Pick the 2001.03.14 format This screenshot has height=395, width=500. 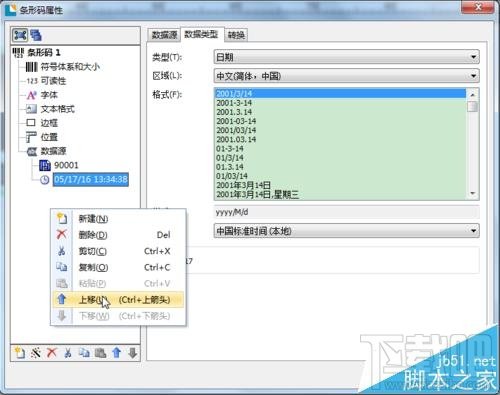point(340,139)
